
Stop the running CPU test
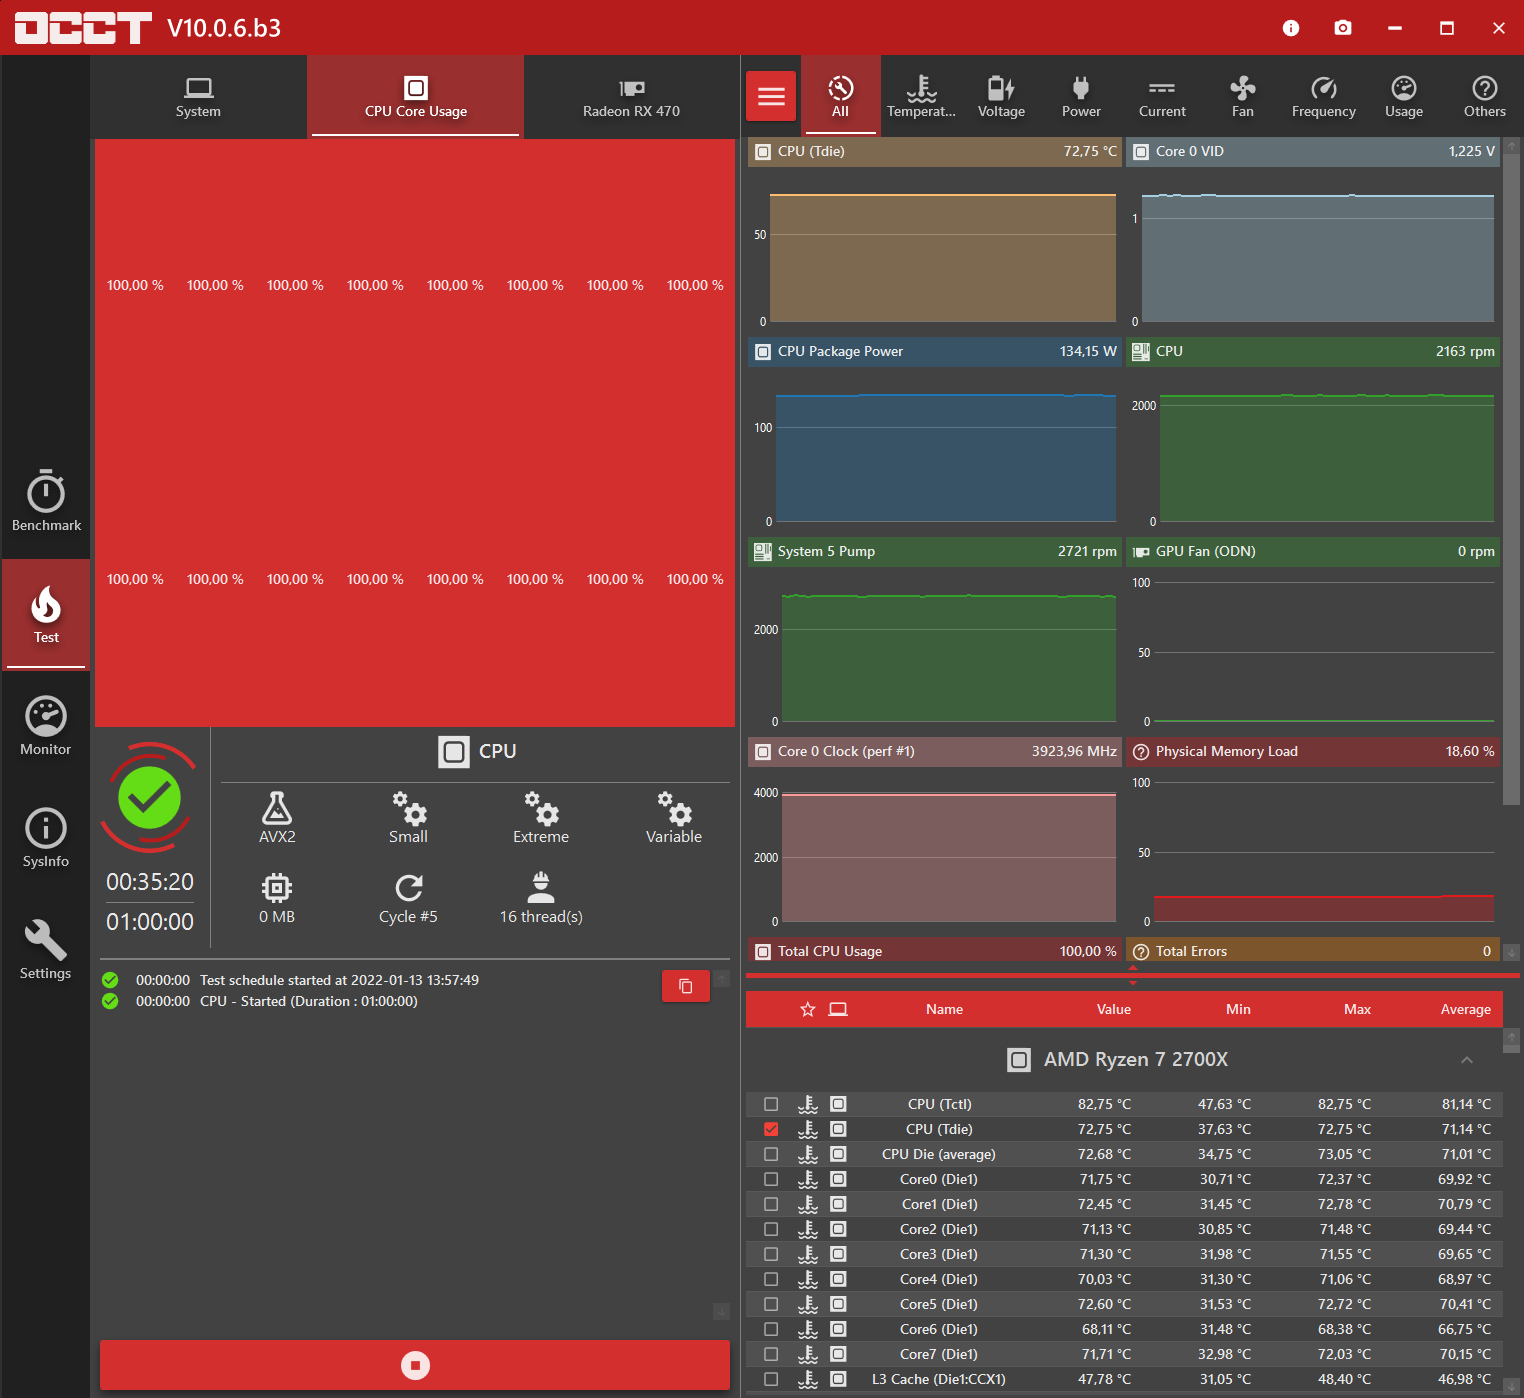point(415,1365)
